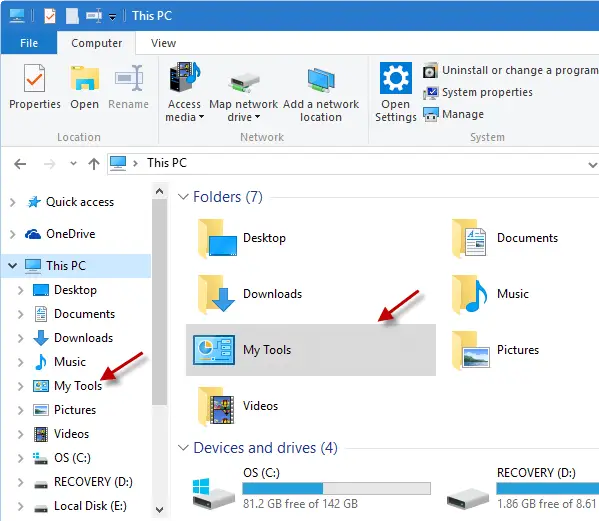Select My Tools folder in main pane
The width and height of the screenshot is (599, 521).
point(311,349)
